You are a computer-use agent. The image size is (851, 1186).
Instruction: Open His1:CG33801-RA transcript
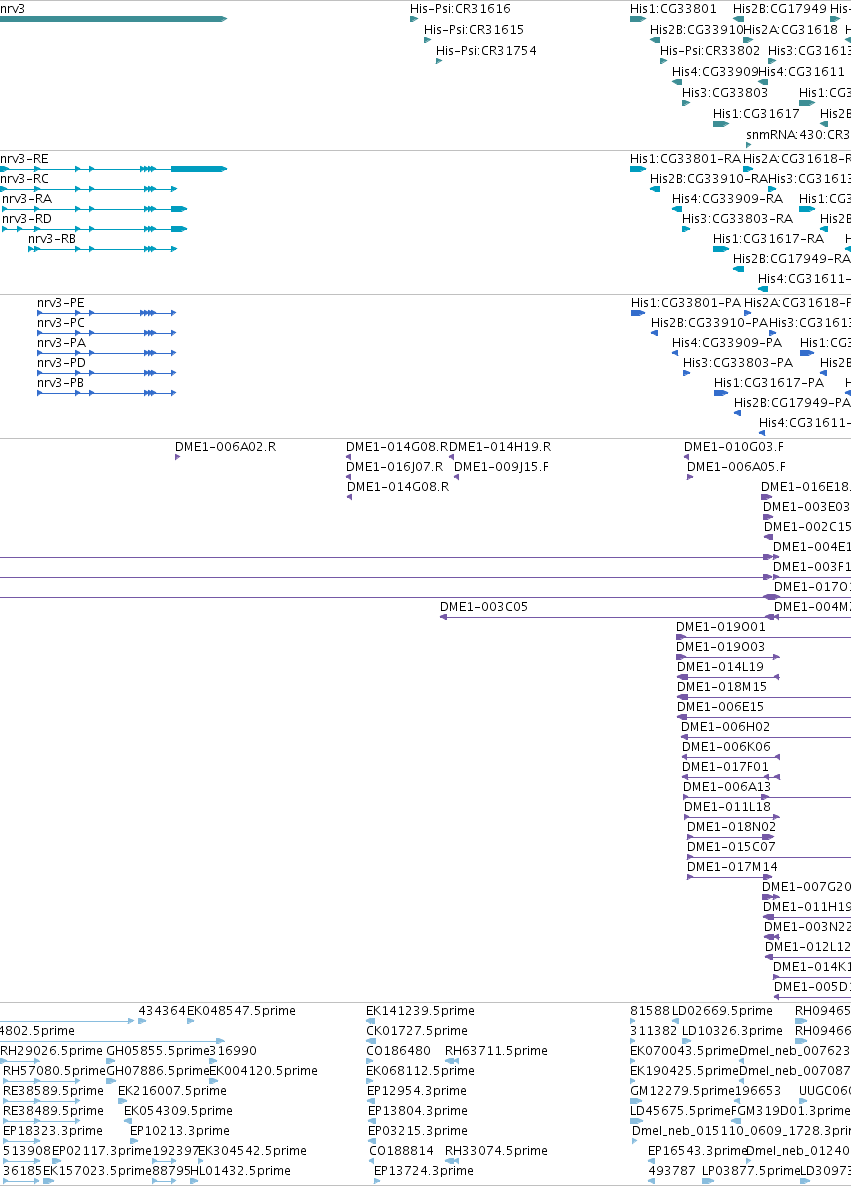click(685, 159)
